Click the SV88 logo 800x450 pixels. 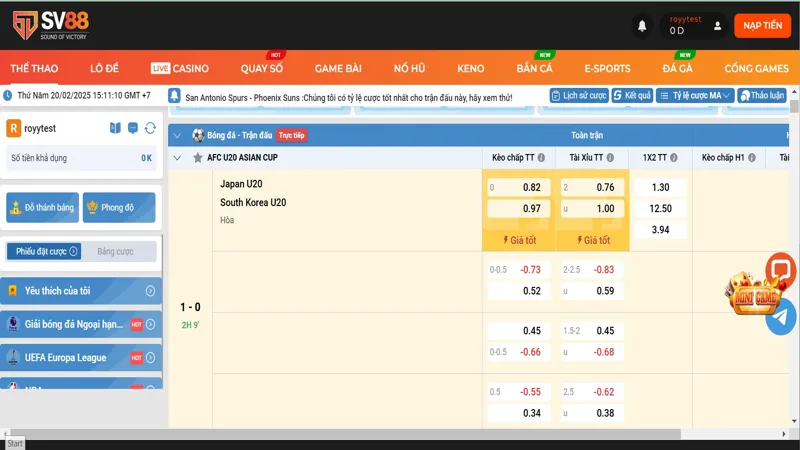51,26
